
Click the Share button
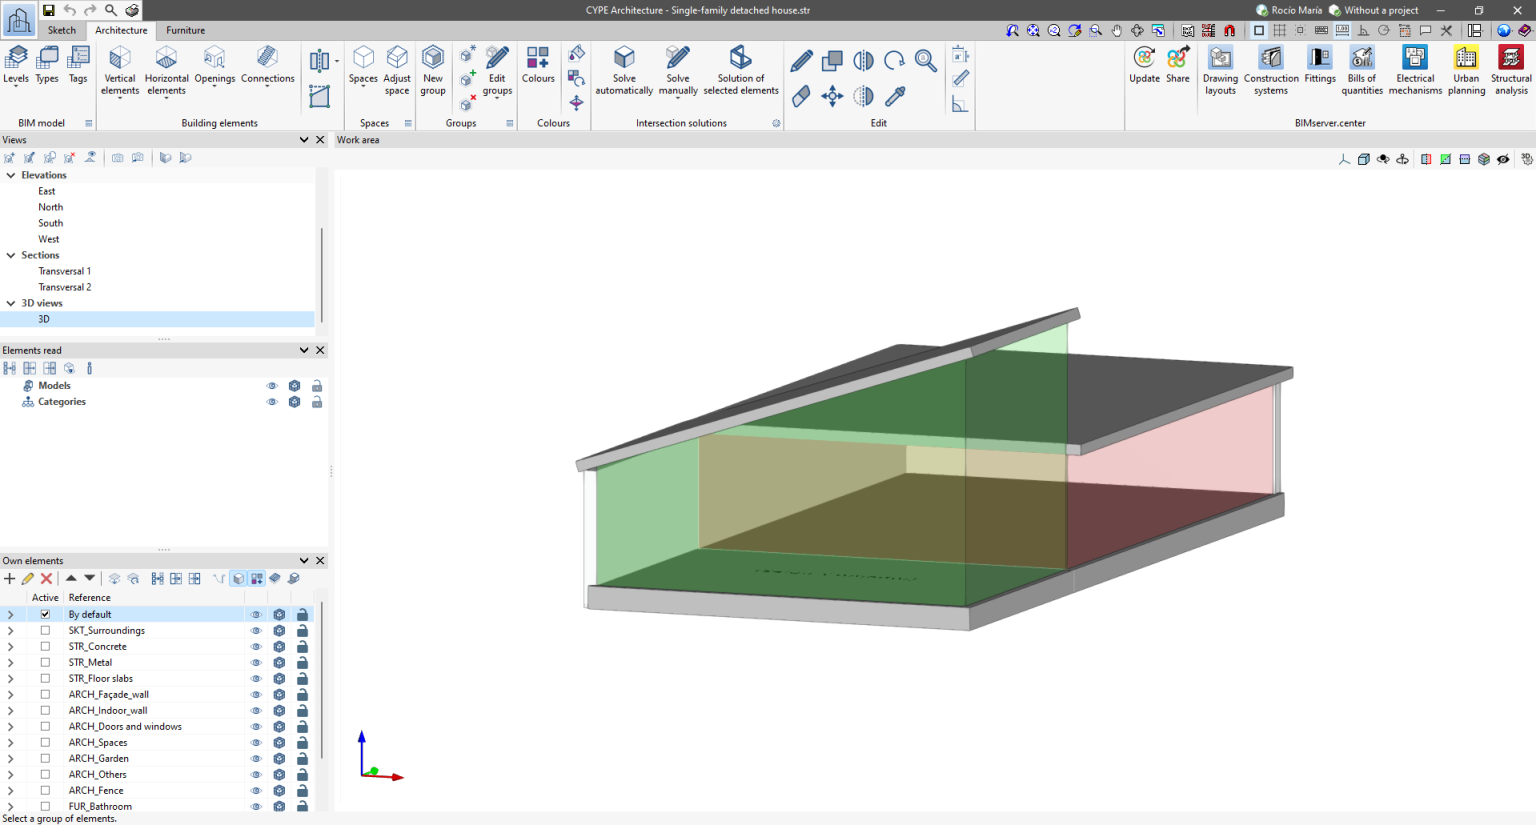[1178, 68]
